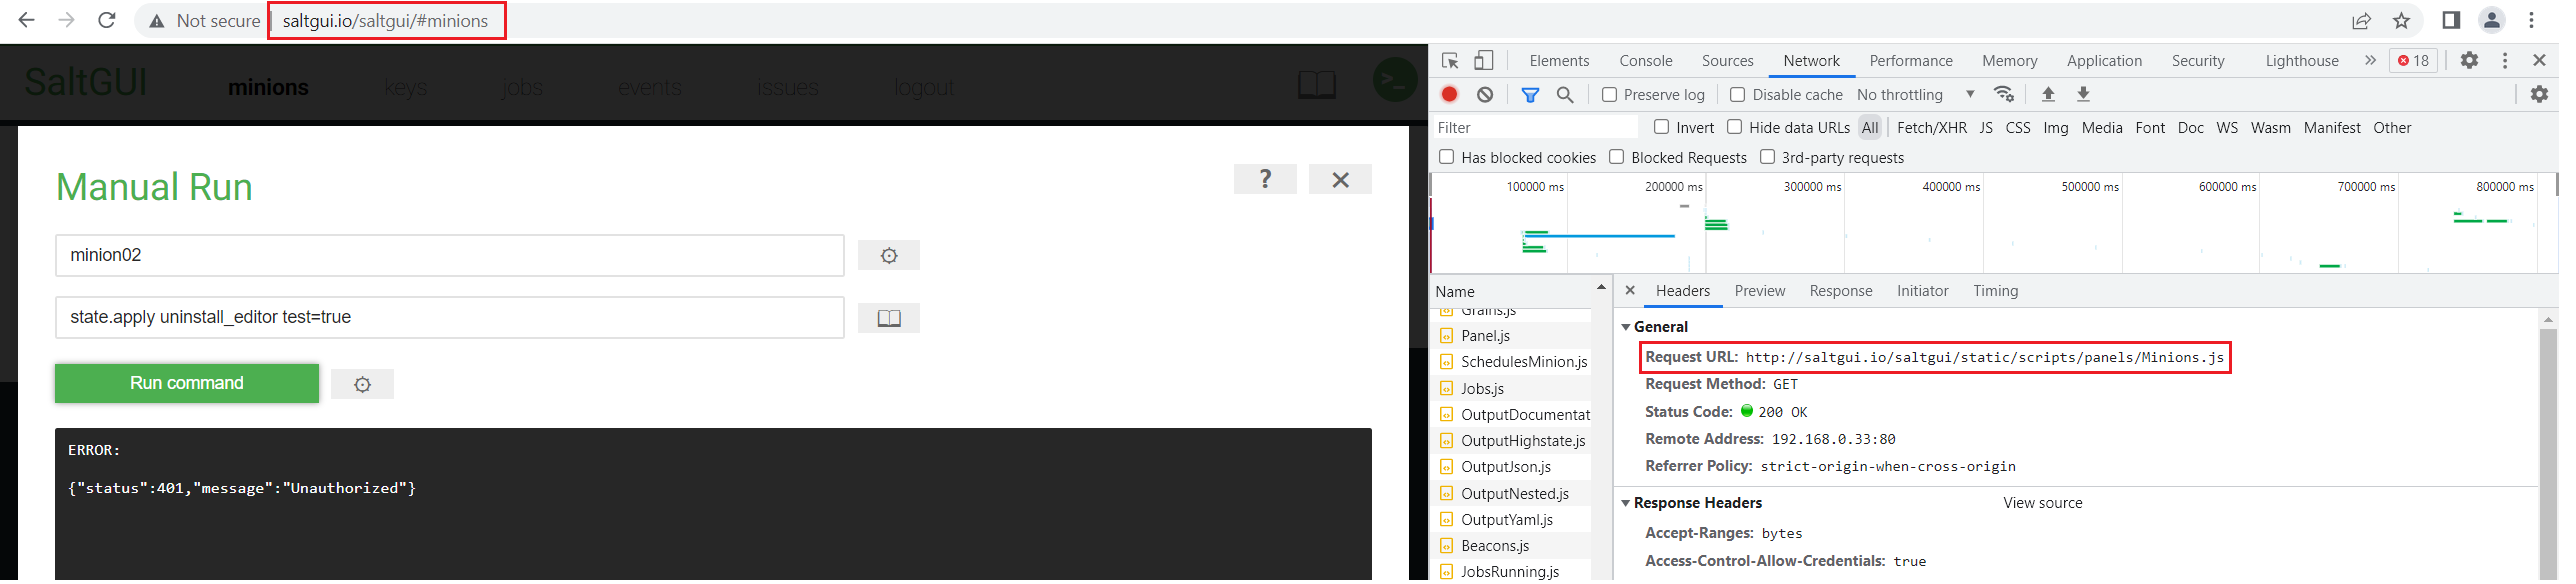Open keys page in SaltGUI menu

pyautogui.click(x=405, y=88)
